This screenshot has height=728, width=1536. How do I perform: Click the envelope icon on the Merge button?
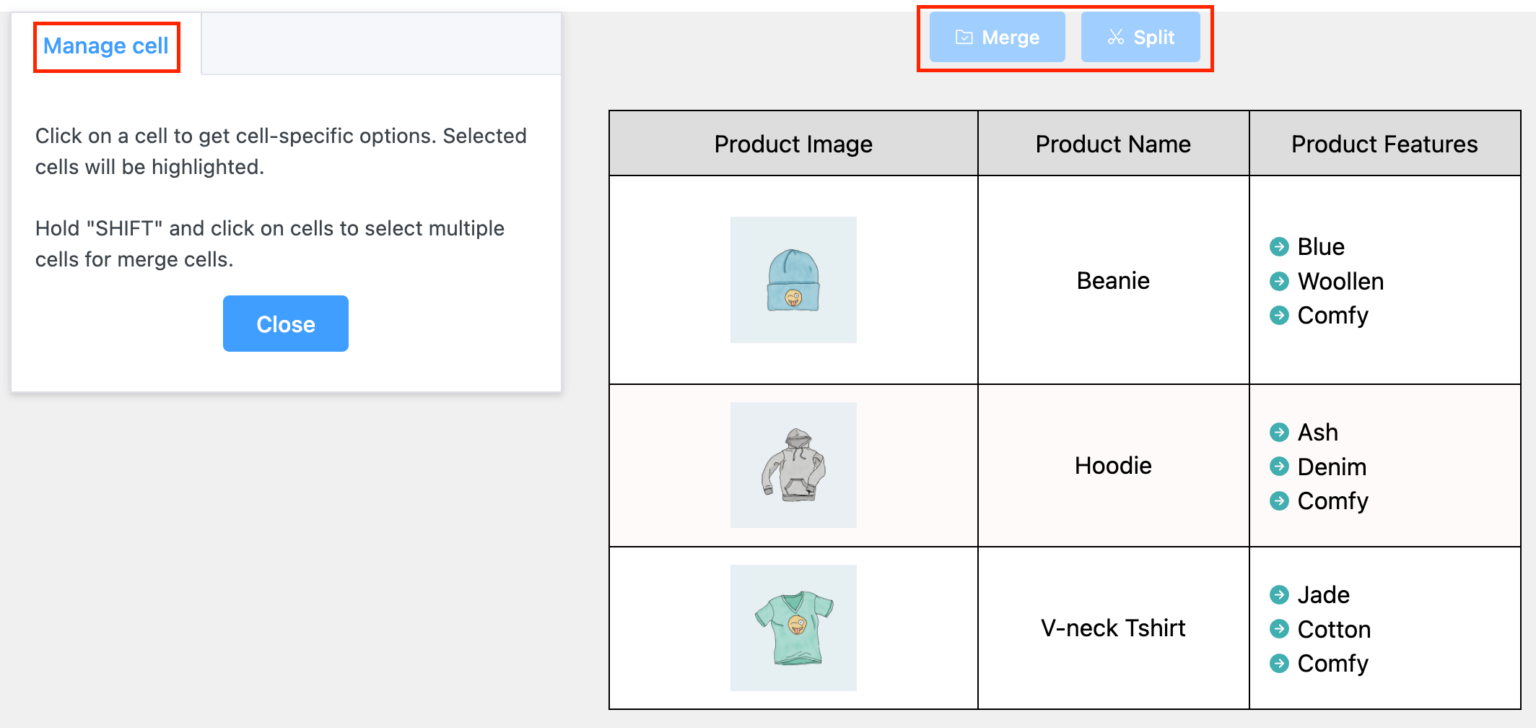963,37
